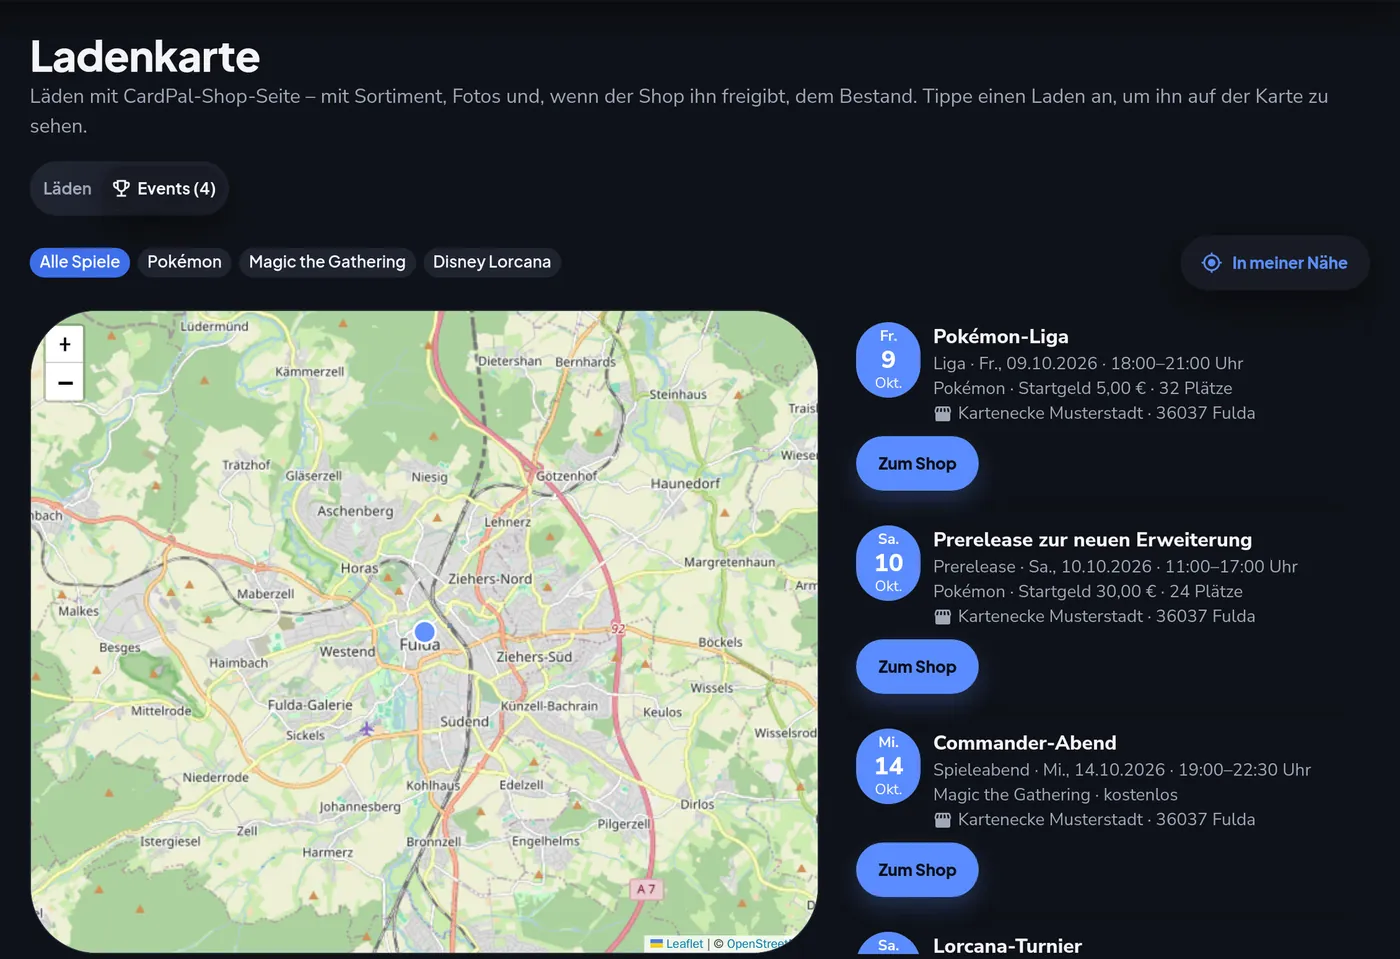The image size is (1400, 959).
Task: Click the Johannesberg label on the map
Action: click(x=360, y=807)
